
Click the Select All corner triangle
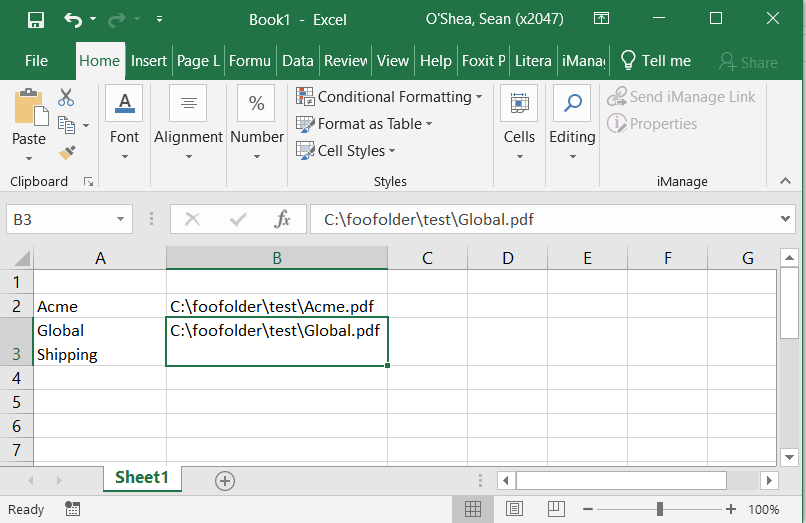point(22,257)
